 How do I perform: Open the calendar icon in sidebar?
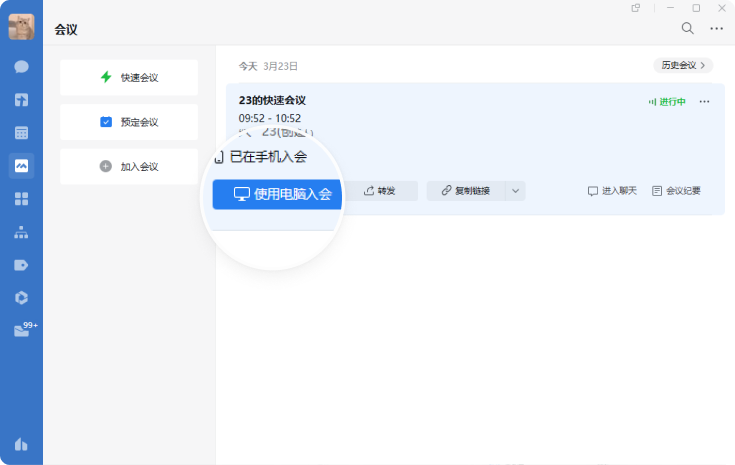[21, 132]
